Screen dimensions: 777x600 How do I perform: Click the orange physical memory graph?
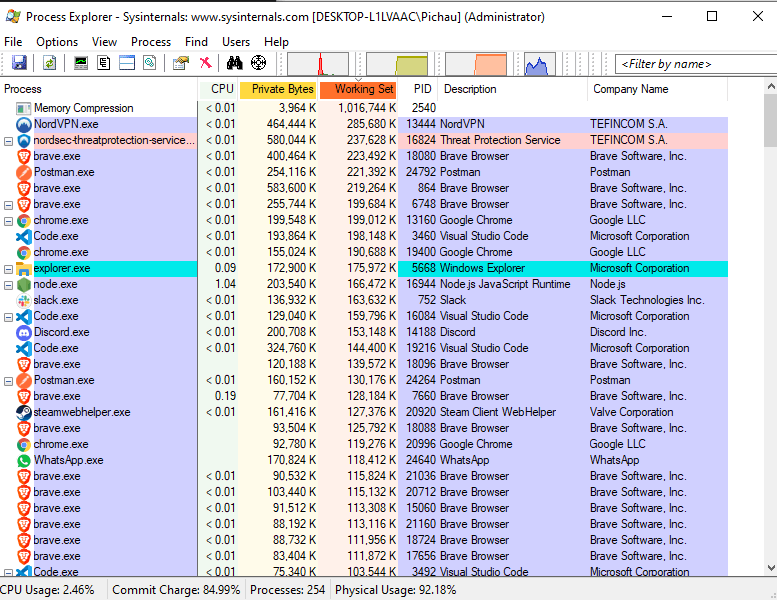(x=476, y=64)
